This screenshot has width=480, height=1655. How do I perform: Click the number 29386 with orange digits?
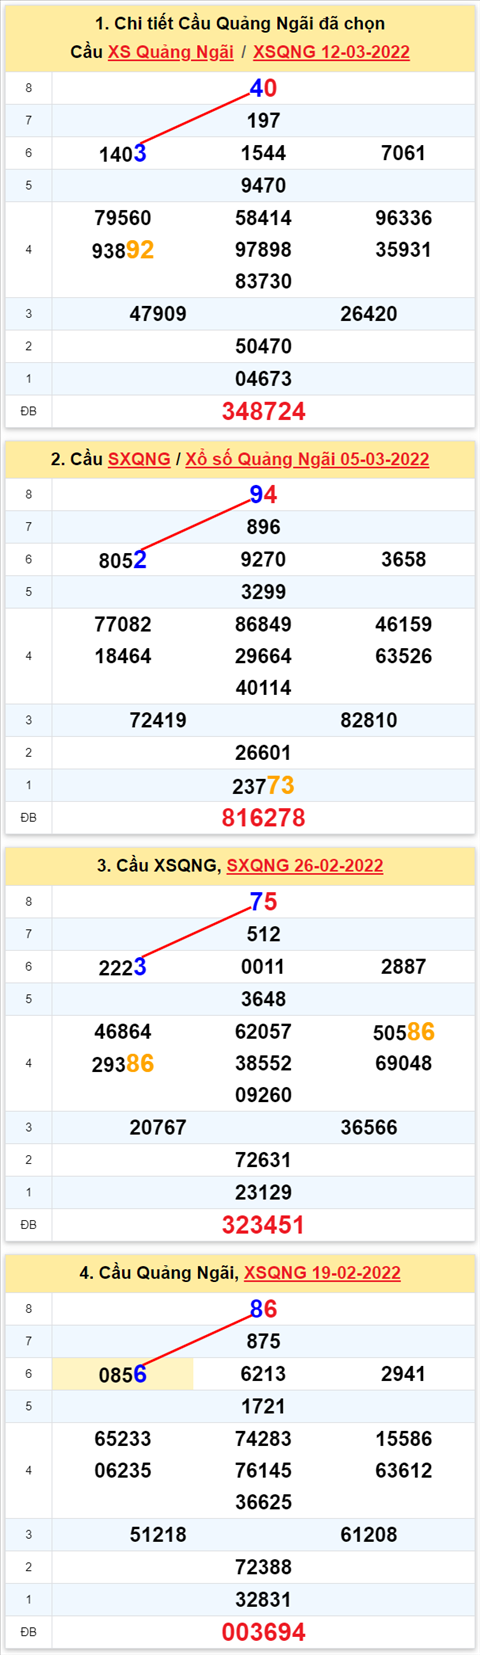[x=123, y=1064]
